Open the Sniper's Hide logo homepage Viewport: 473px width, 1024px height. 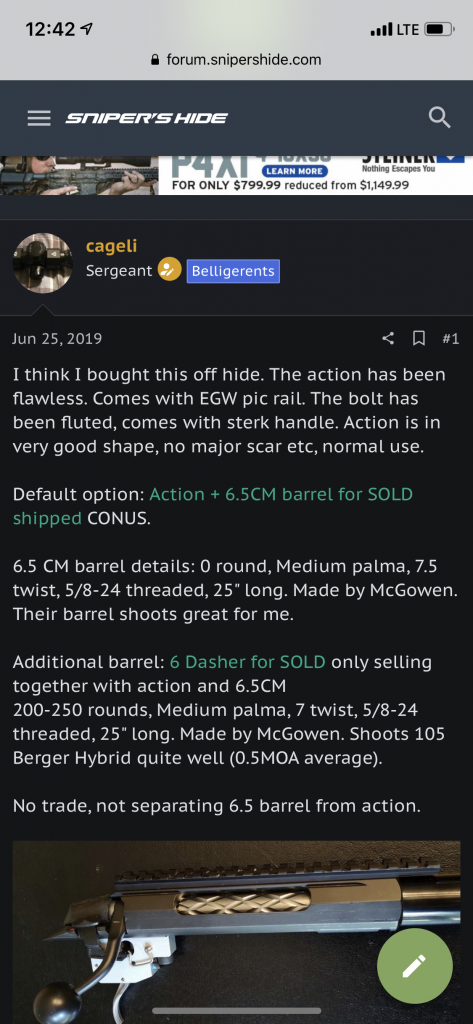146,118
